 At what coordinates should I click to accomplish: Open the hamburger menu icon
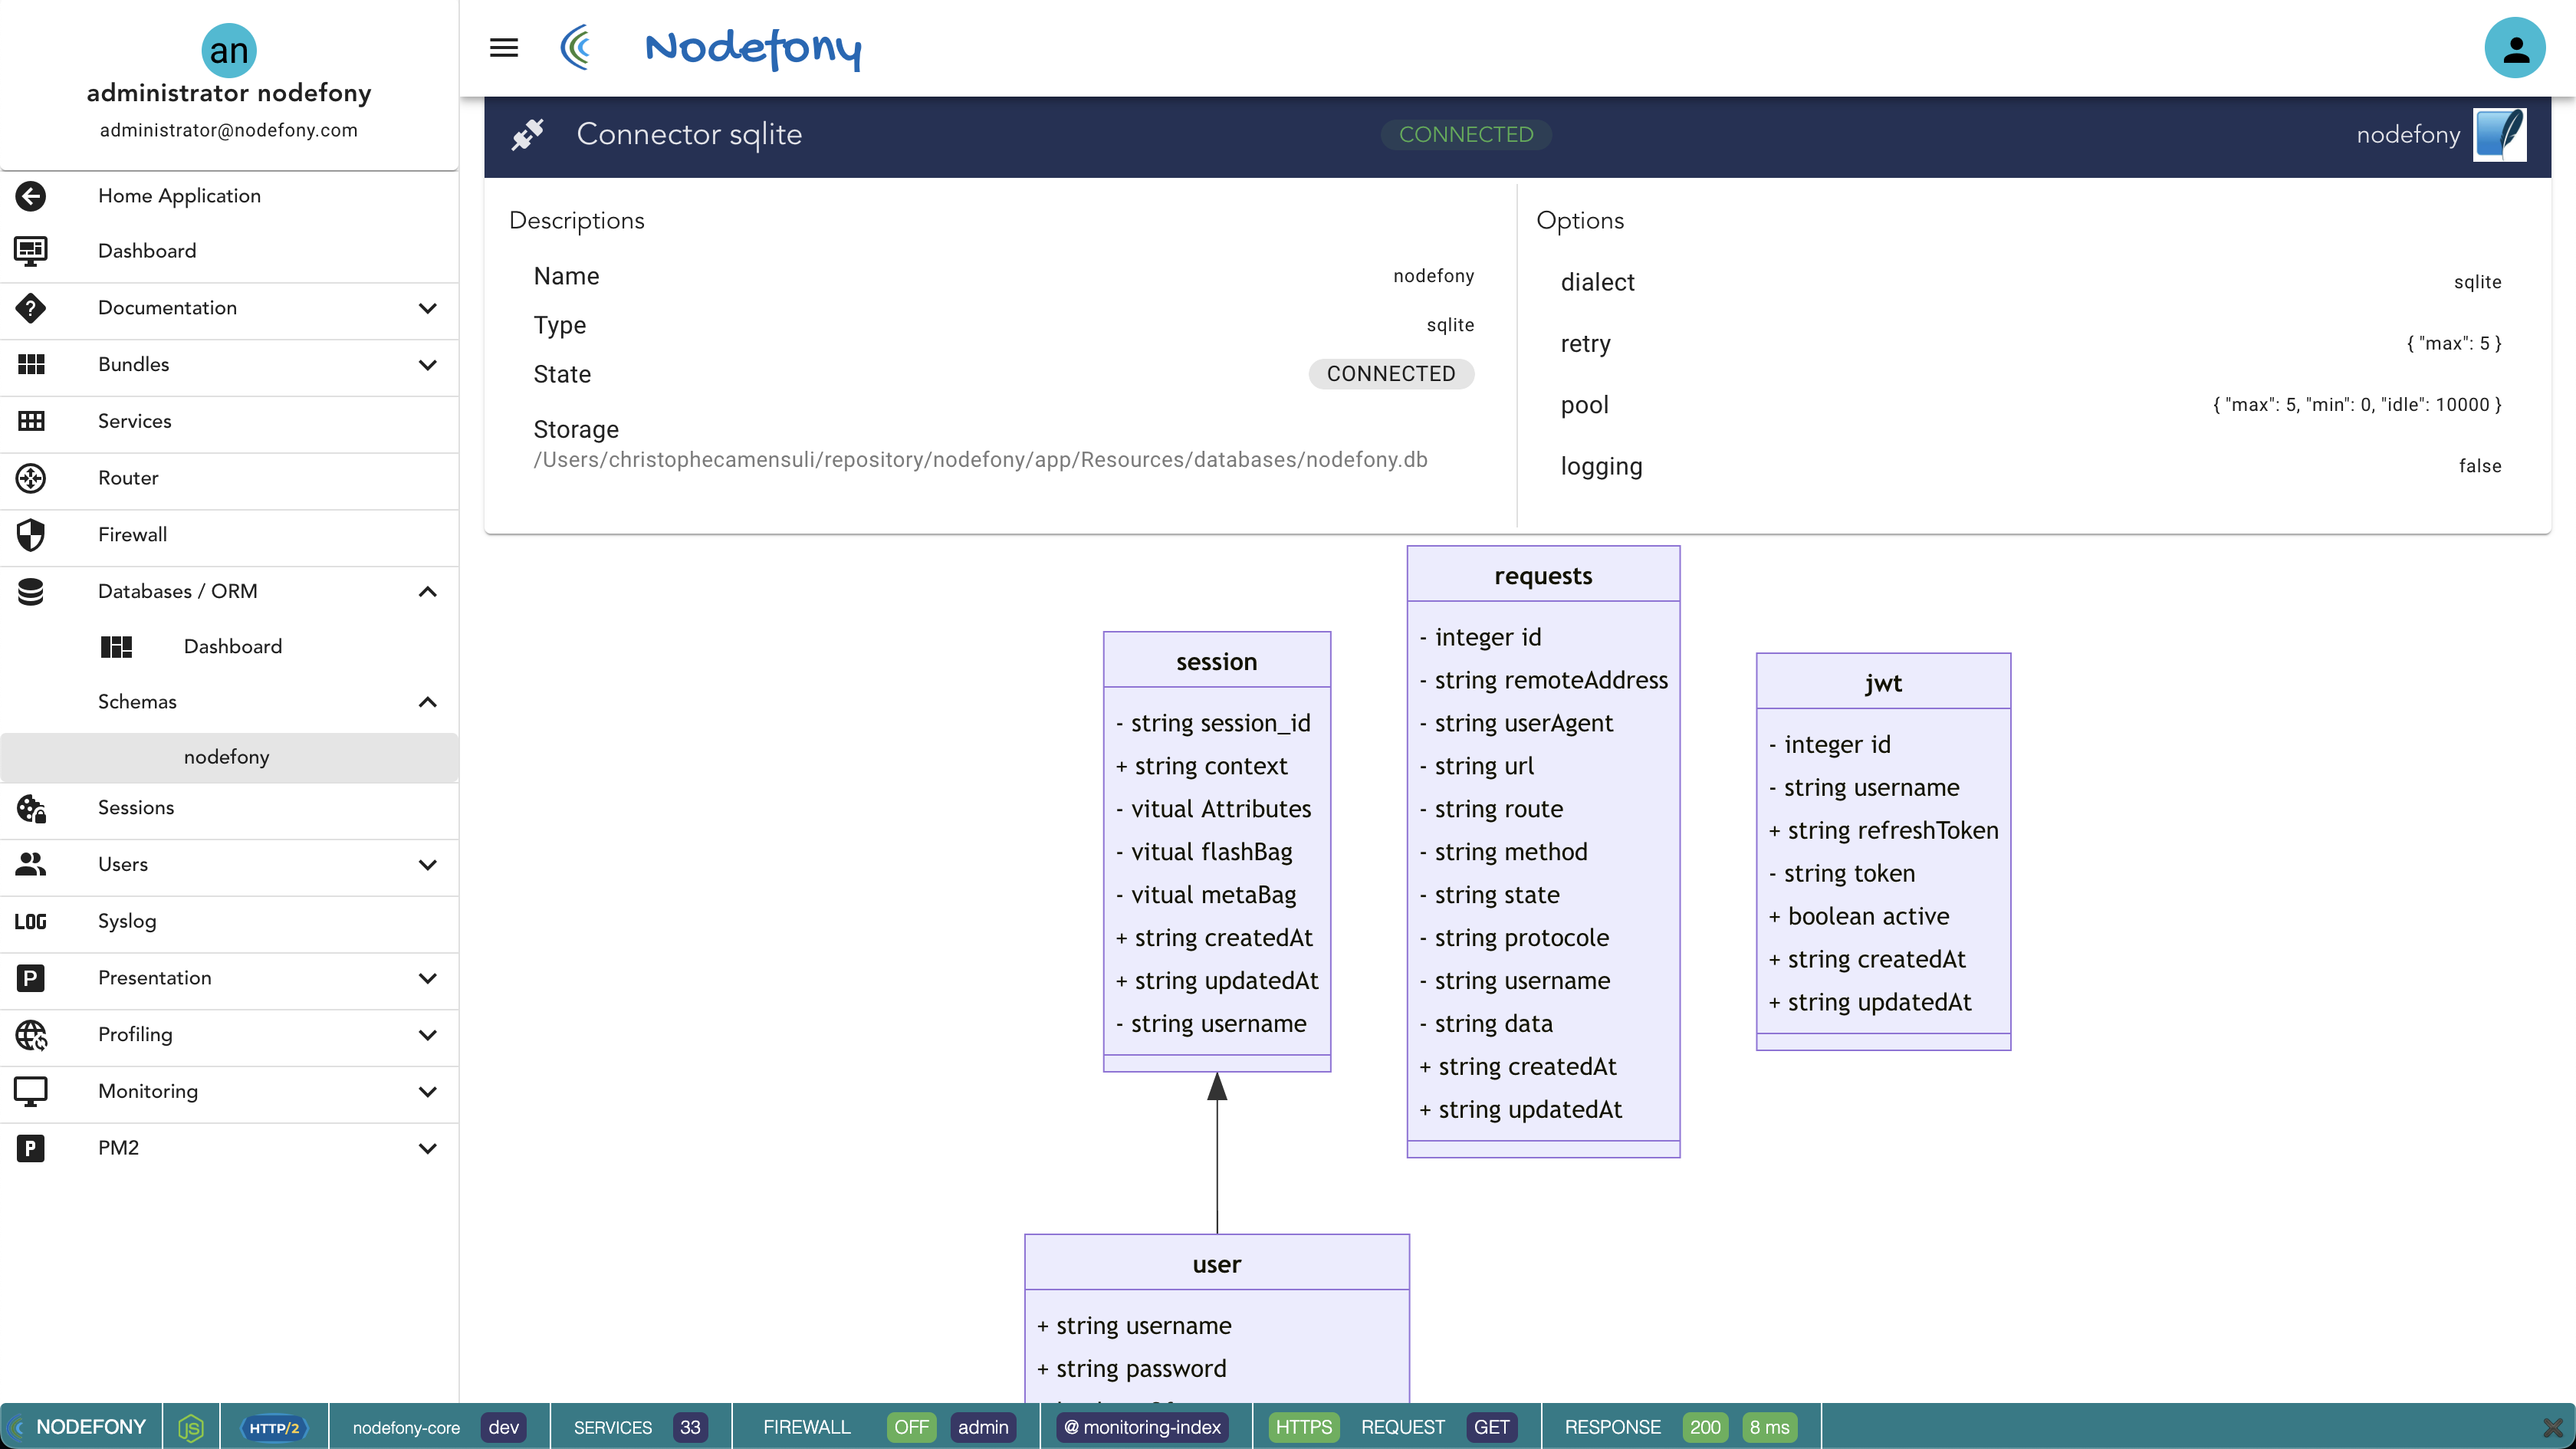tap(503, 47)
